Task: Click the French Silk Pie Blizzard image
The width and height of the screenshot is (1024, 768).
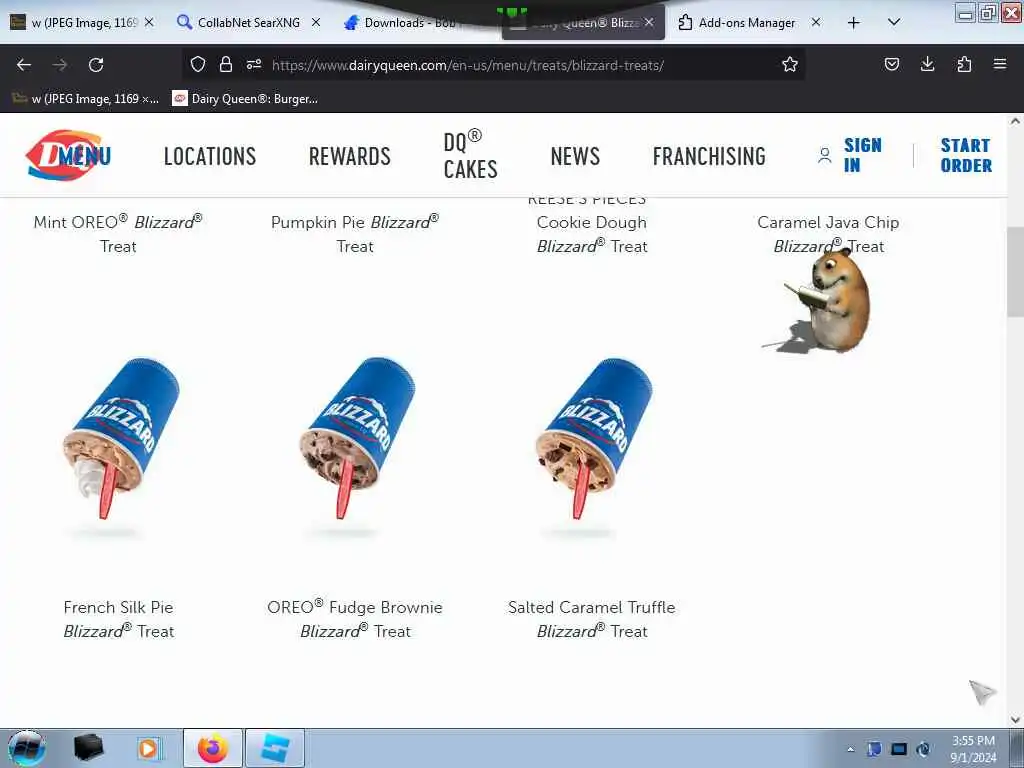Action: (119, 439)
